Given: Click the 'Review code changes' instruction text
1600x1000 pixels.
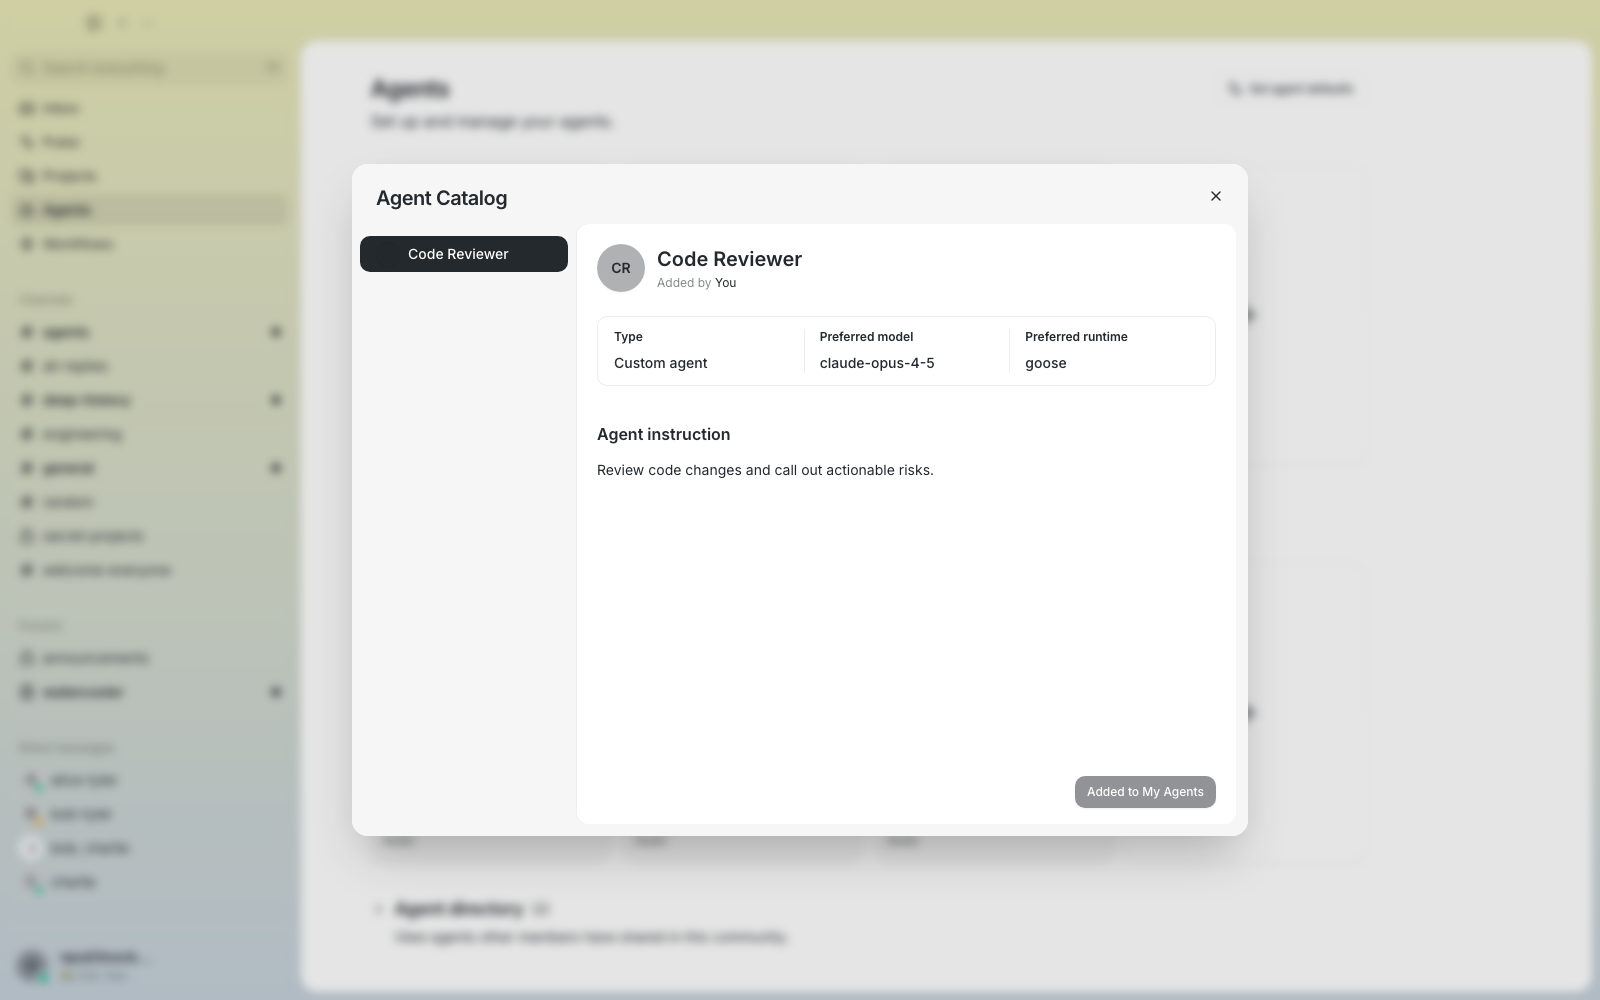Looking at the screenshot, I should tap(765, 470).
